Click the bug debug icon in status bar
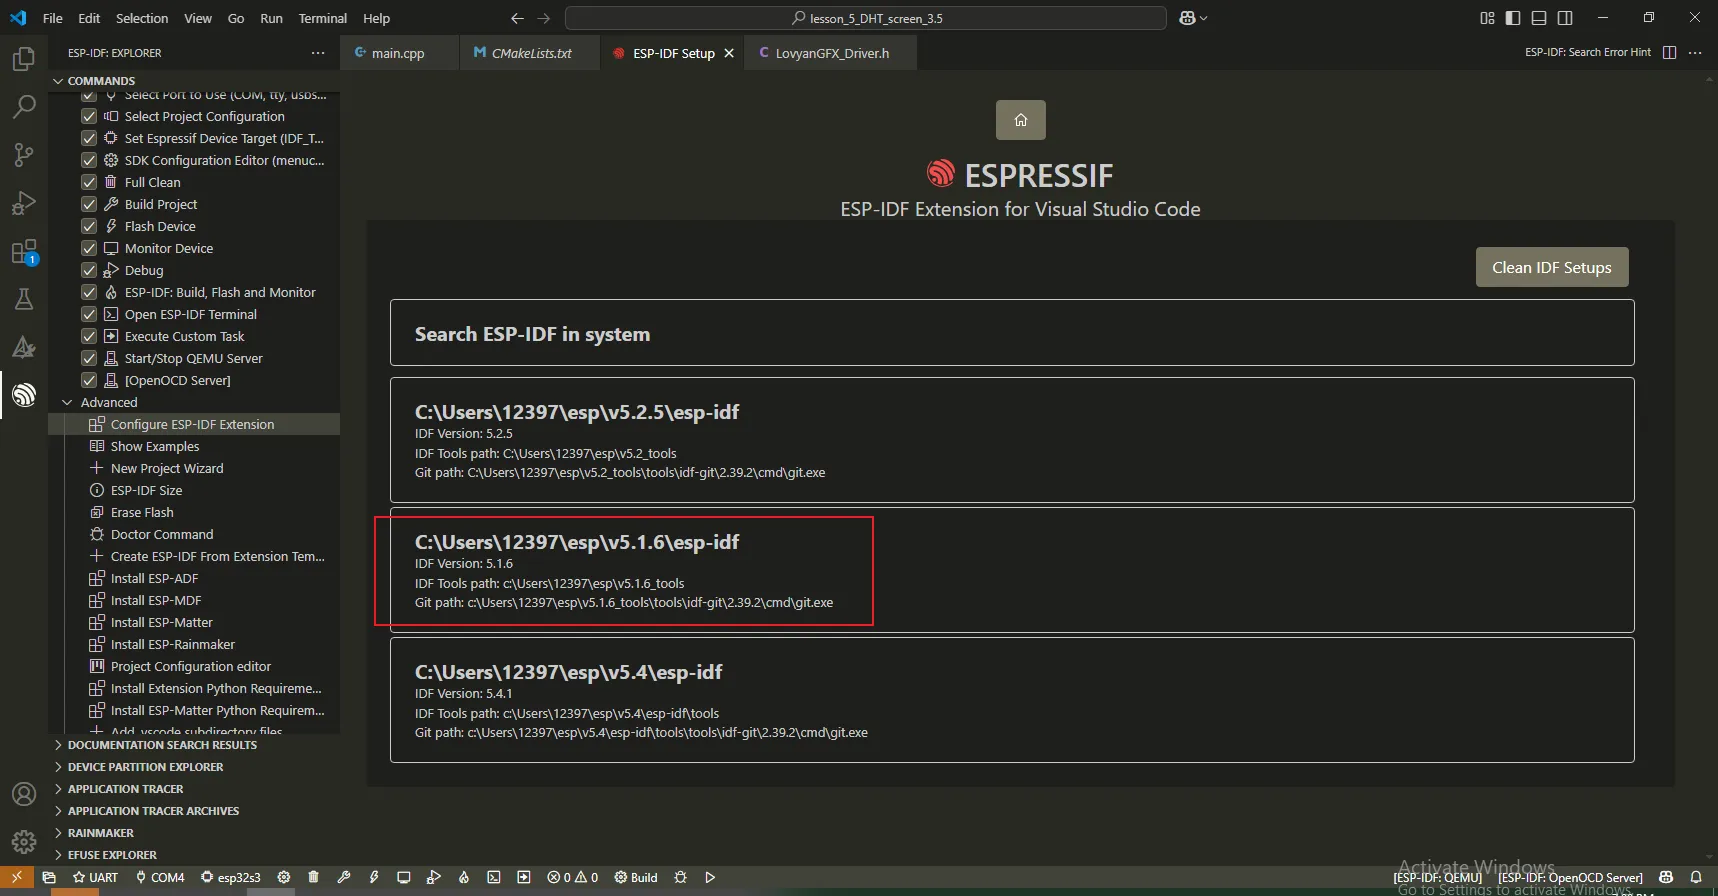The image size is (1718, 896). click(680, 877)
